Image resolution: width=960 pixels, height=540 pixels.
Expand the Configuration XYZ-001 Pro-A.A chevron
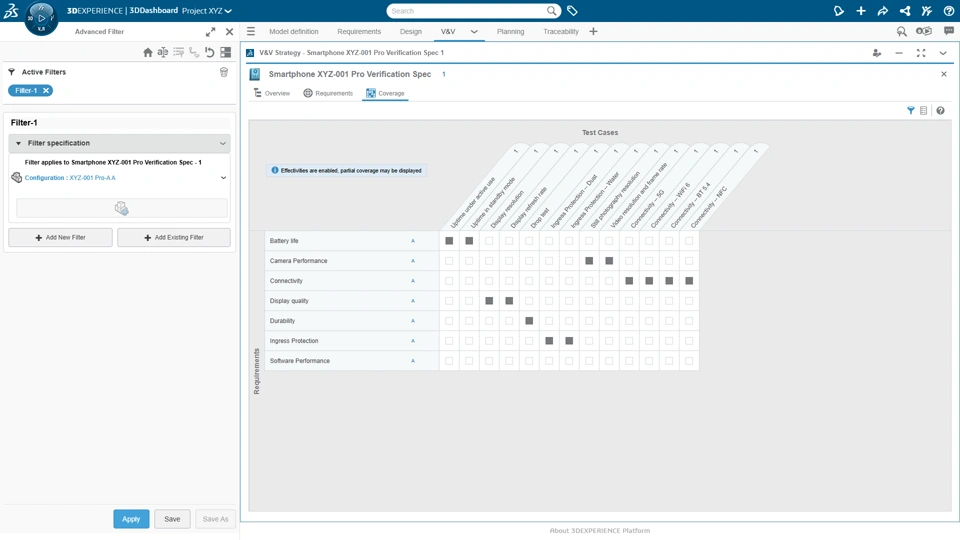(x=223, y=178)
